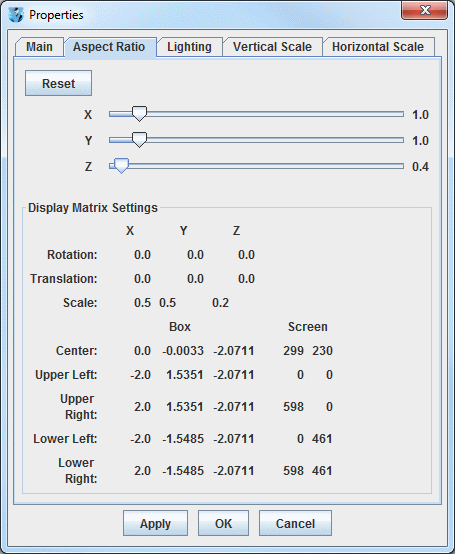The image size is (455, 554).
Task: Click the Scale Z value 0.2
Action: [x=220, y=303]
